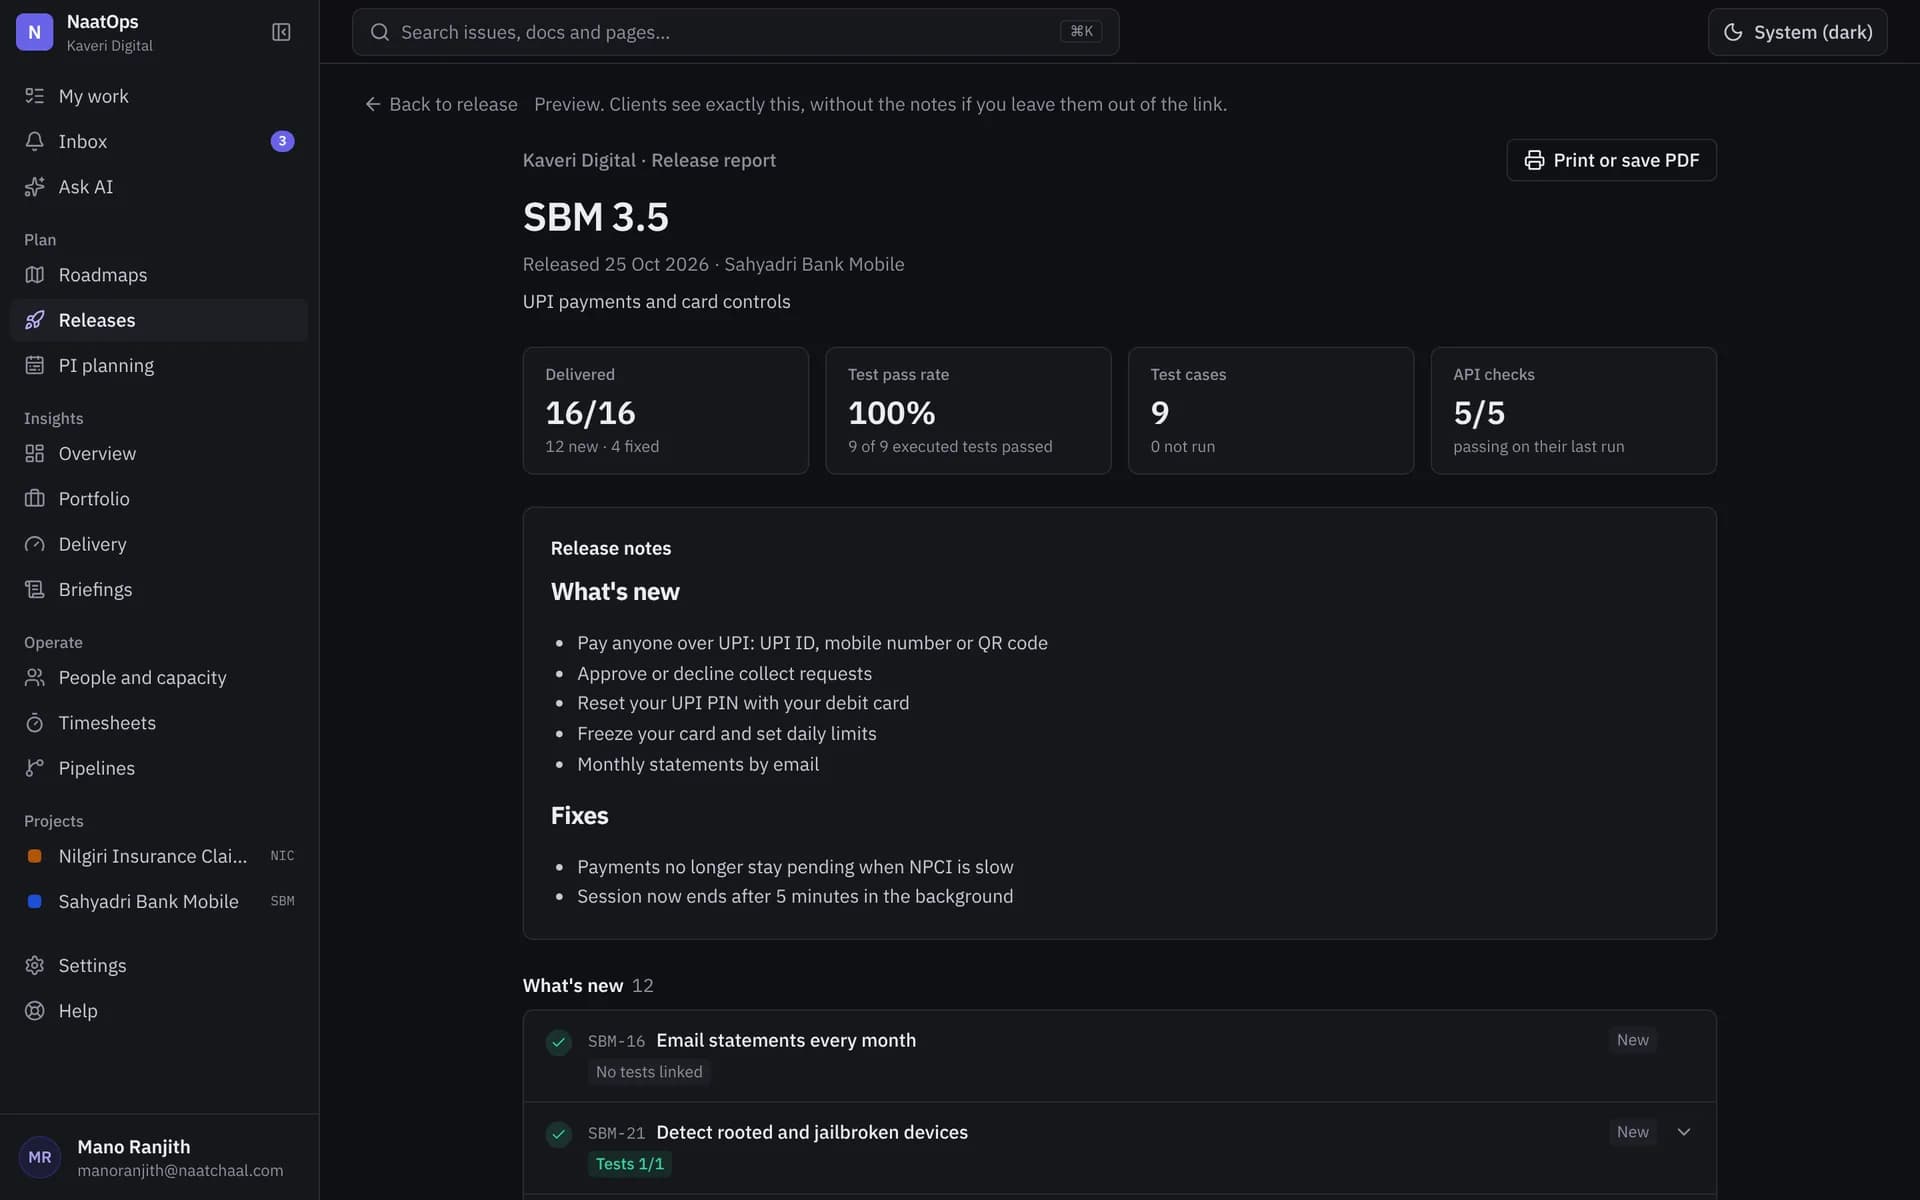Click the Delivery gauge icon
The width and height of the screenshot is (1920, 1200).
pos(35,544)
